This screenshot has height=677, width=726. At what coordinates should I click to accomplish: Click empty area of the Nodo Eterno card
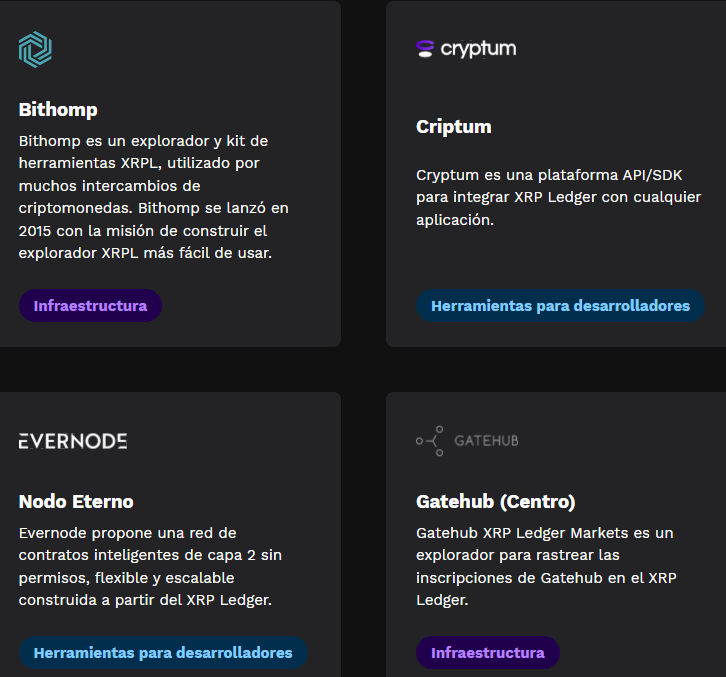[x=232, y=440]
